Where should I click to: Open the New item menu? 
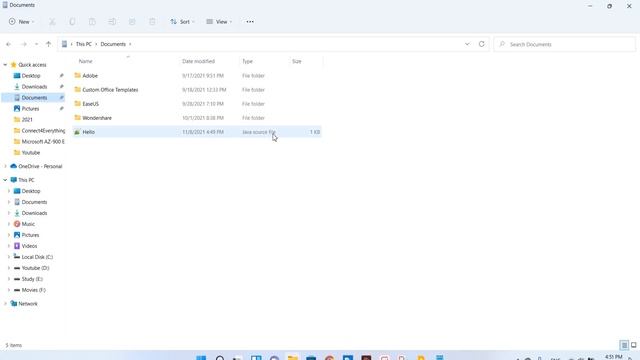(22, 22)
